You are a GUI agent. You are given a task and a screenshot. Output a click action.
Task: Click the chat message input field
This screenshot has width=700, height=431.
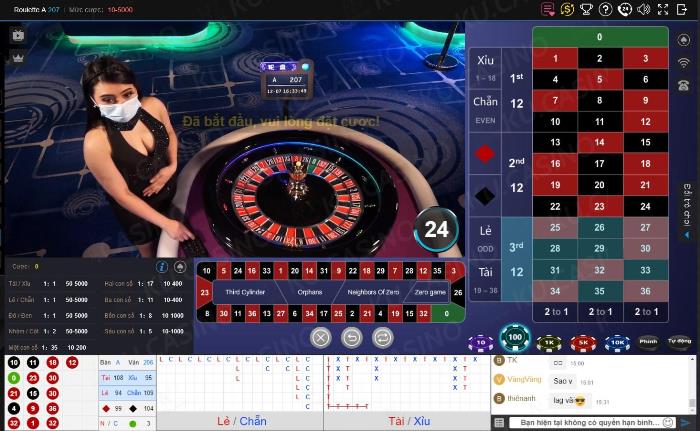point(589,423)
